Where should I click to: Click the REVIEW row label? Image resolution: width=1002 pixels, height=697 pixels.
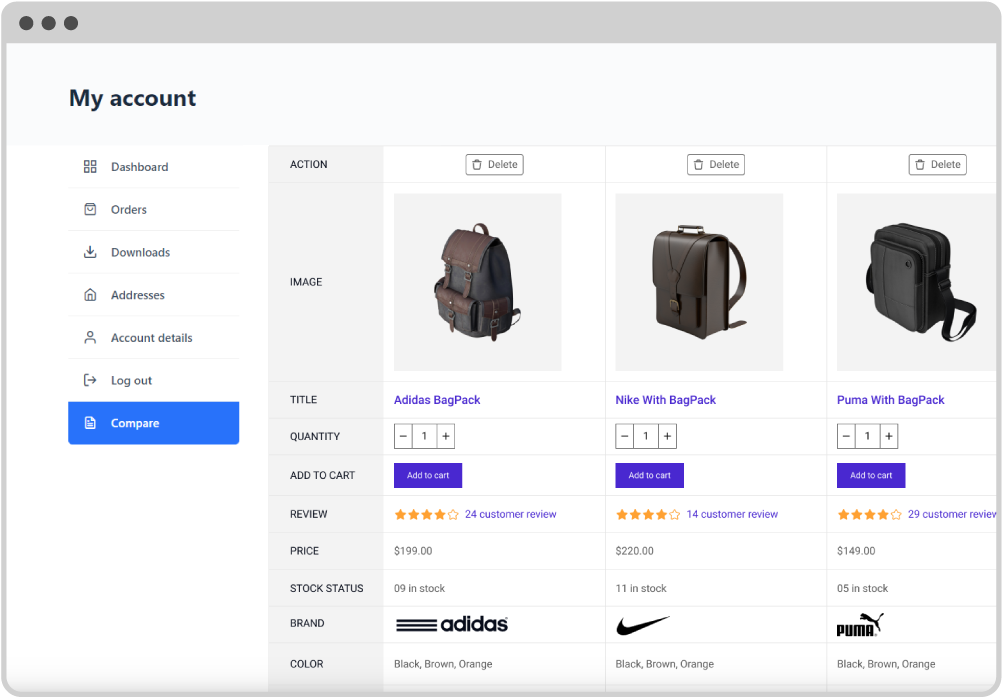coord(309,514)
